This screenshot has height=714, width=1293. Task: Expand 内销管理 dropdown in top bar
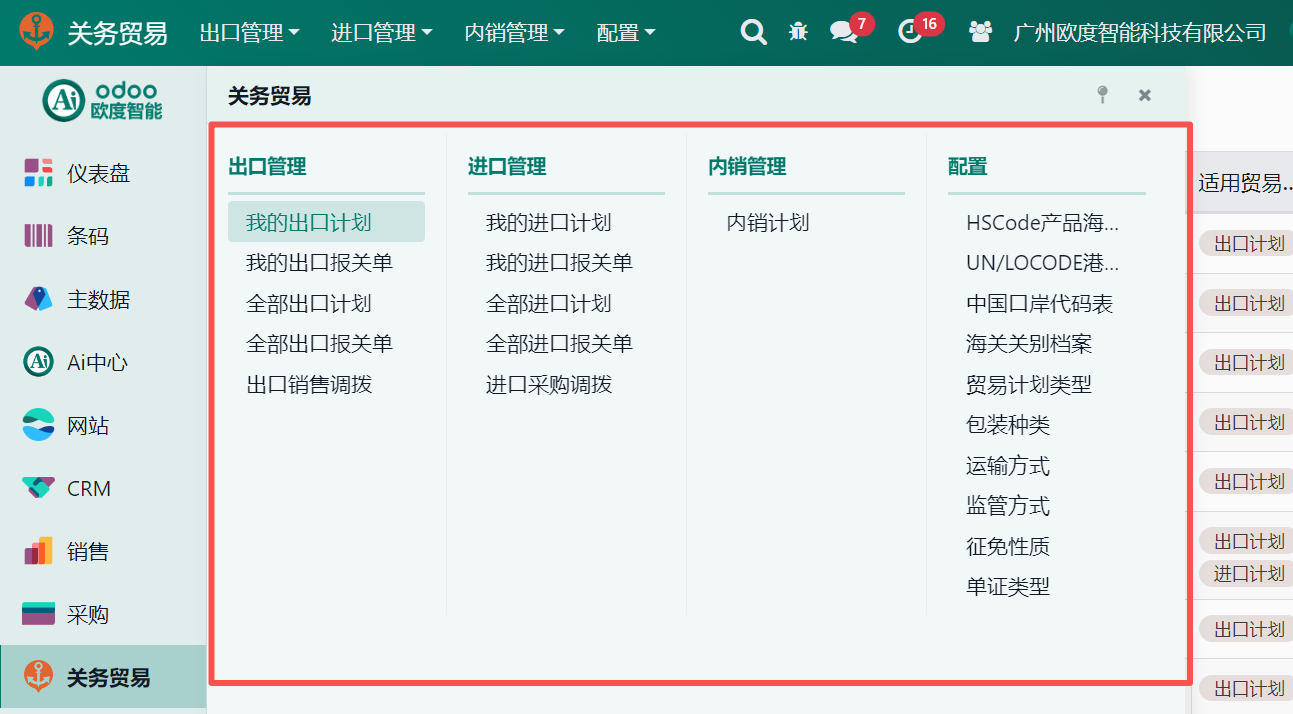(515, 32)
